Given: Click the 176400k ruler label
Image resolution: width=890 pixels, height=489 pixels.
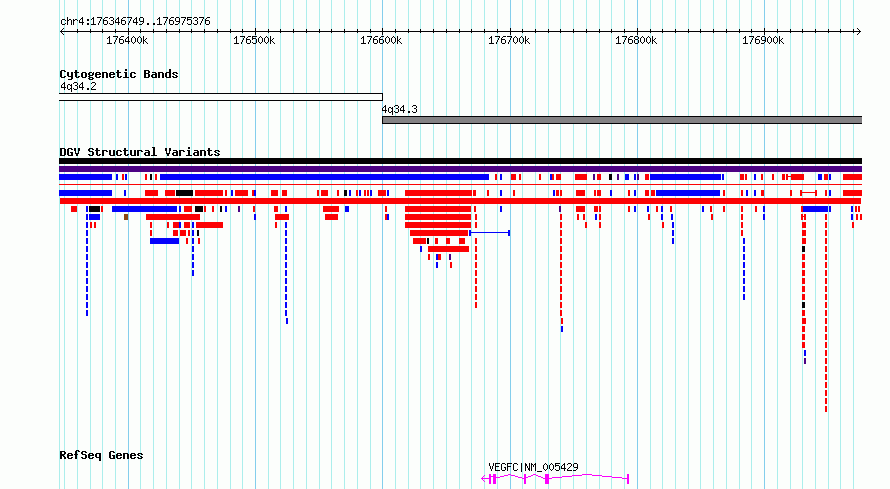Looking at the screenshot, I should pyautogui.click(x=127, y=40).
